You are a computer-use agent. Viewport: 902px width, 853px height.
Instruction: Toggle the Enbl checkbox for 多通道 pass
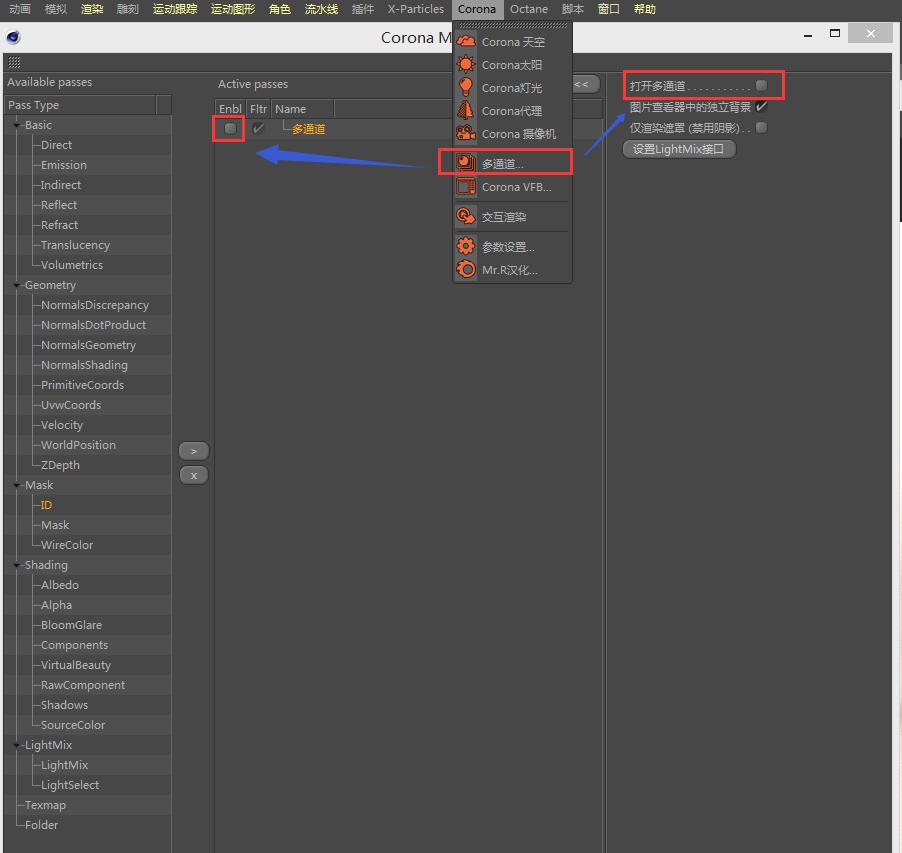click(230, 128)
